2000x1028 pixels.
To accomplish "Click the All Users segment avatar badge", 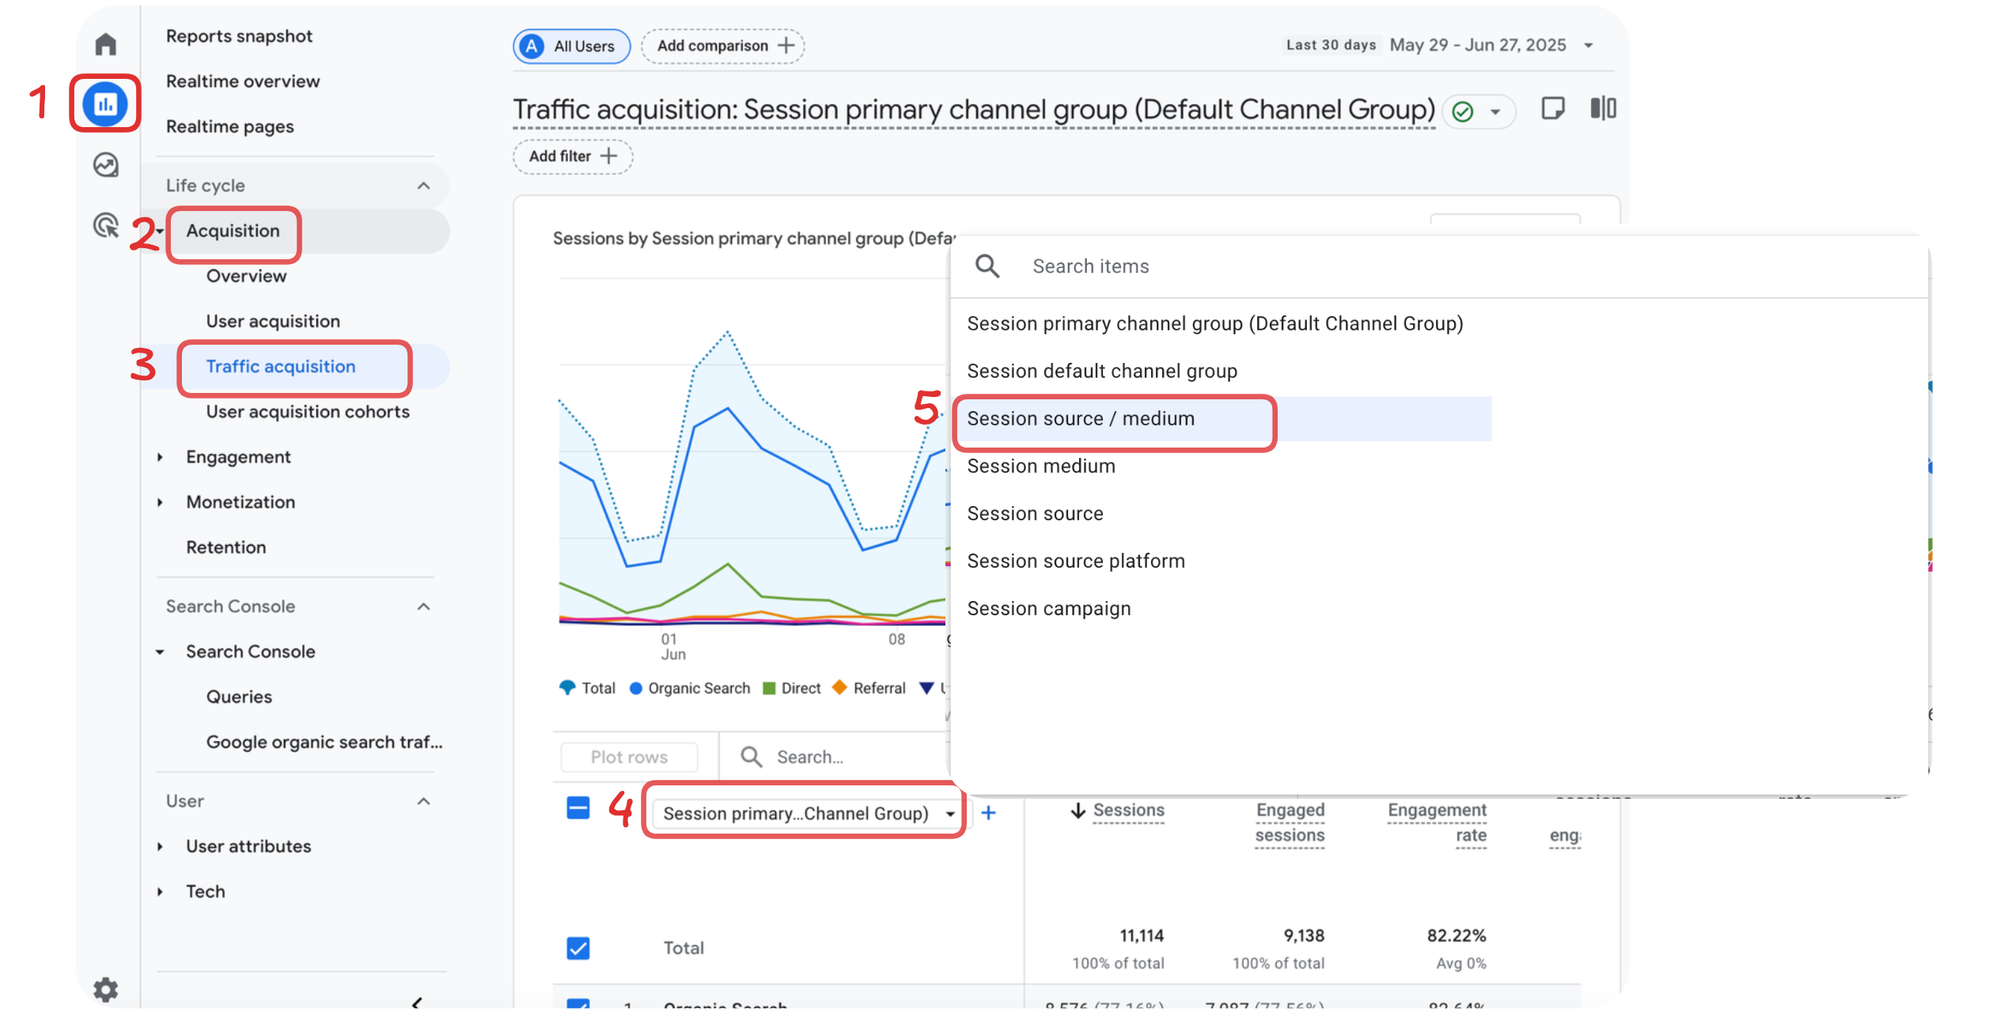I will (x=533, y=46).
